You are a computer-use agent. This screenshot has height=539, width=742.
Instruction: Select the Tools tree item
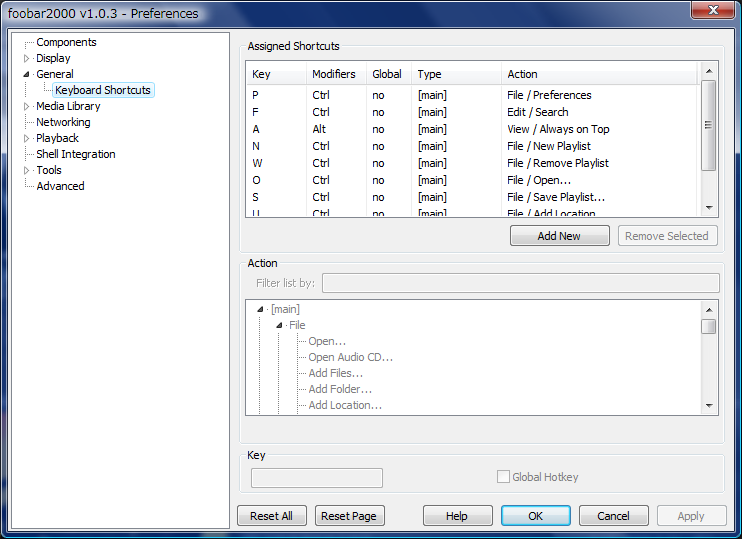49,170
